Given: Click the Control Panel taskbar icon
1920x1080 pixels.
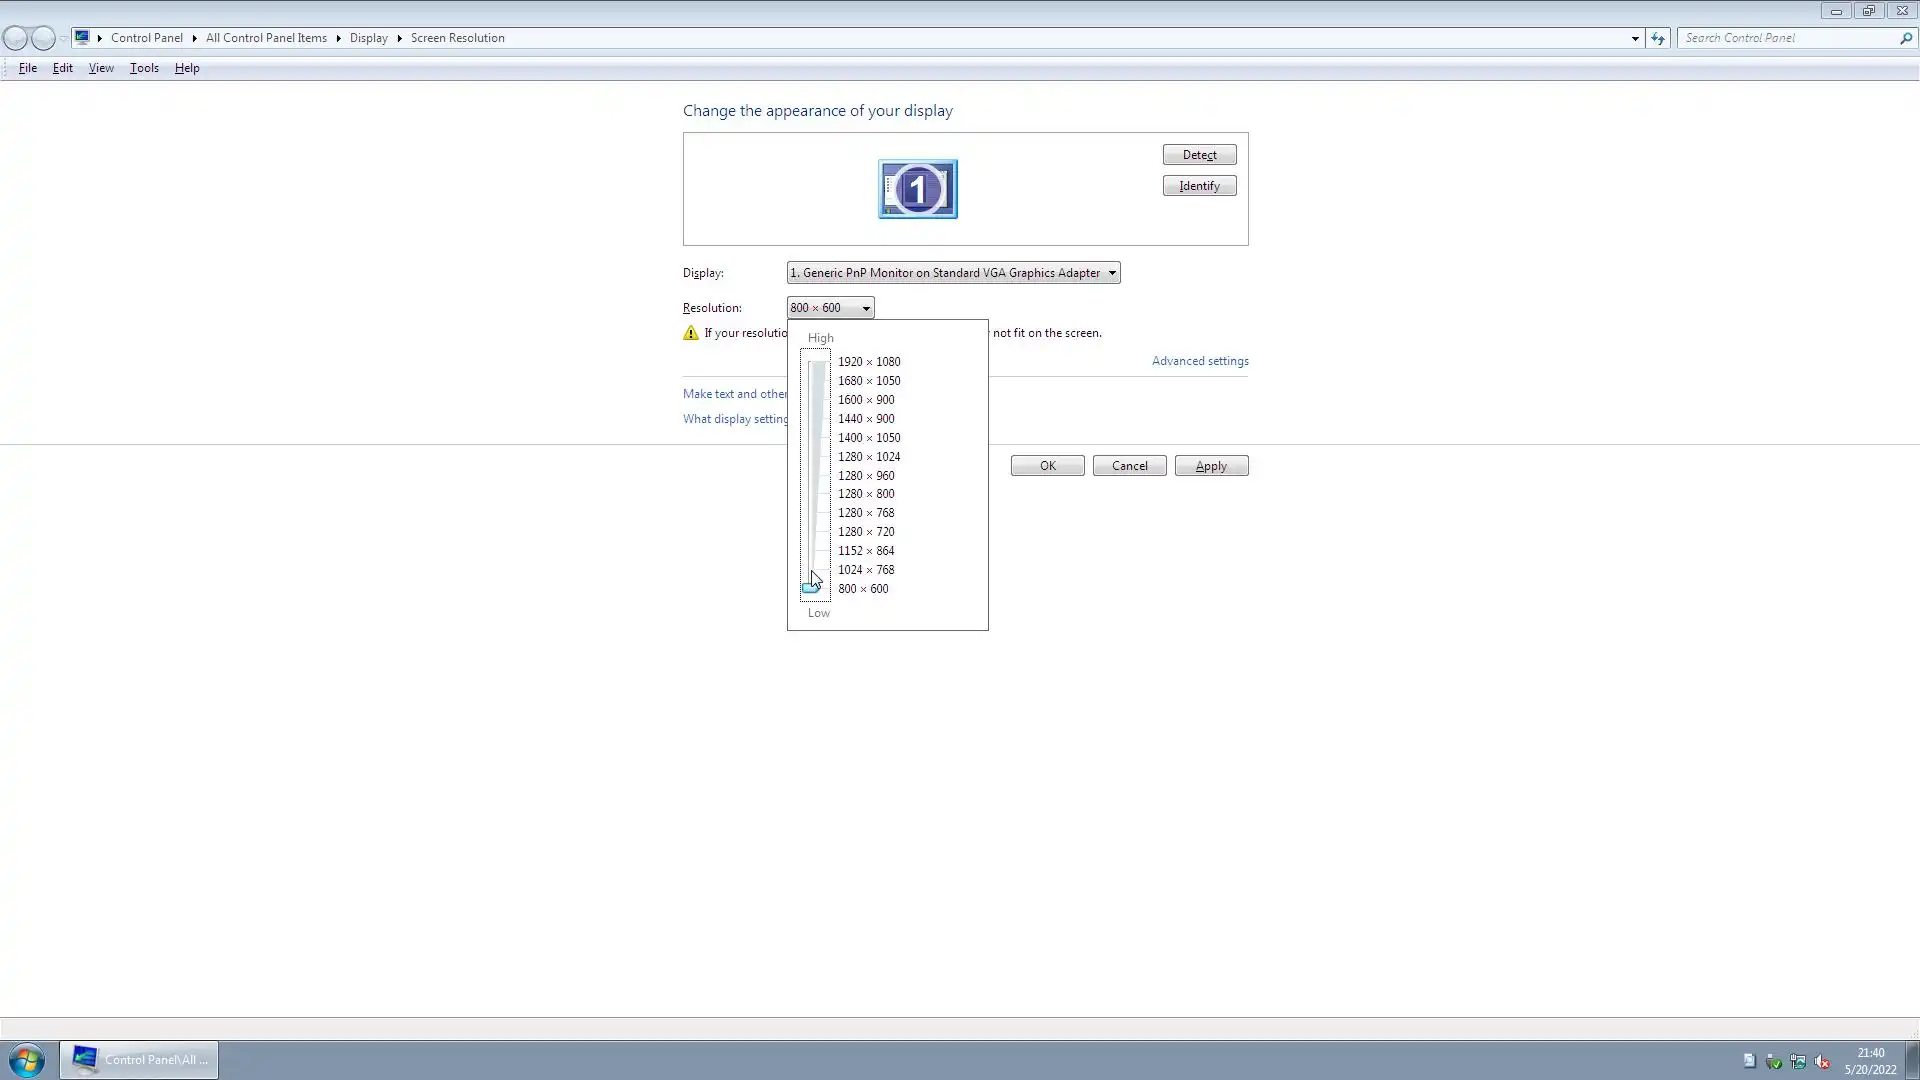Looking at the screenshot, I should pyautogui.click(x=139, y=1060).
